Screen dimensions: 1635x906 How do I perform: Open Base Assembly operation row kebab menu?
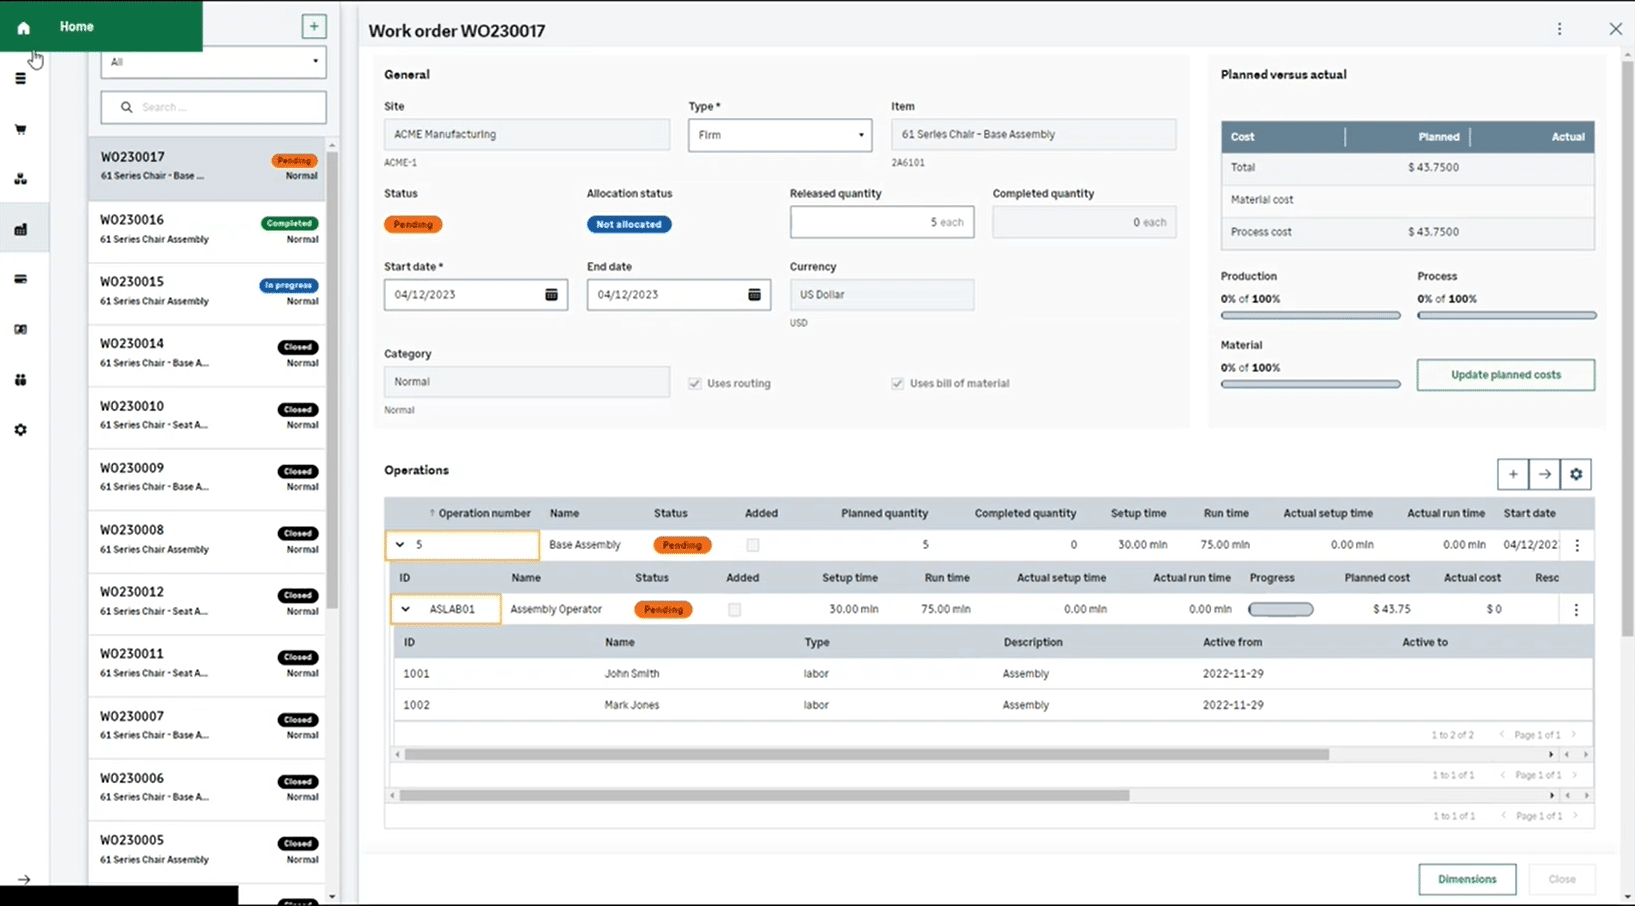[1577, 545]
